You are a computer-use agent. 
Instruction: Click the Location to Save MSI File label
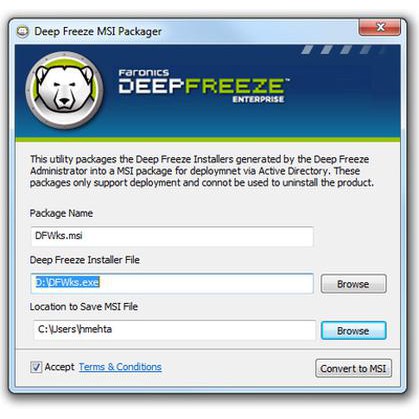pyautogui.click(x=84, y=307)
